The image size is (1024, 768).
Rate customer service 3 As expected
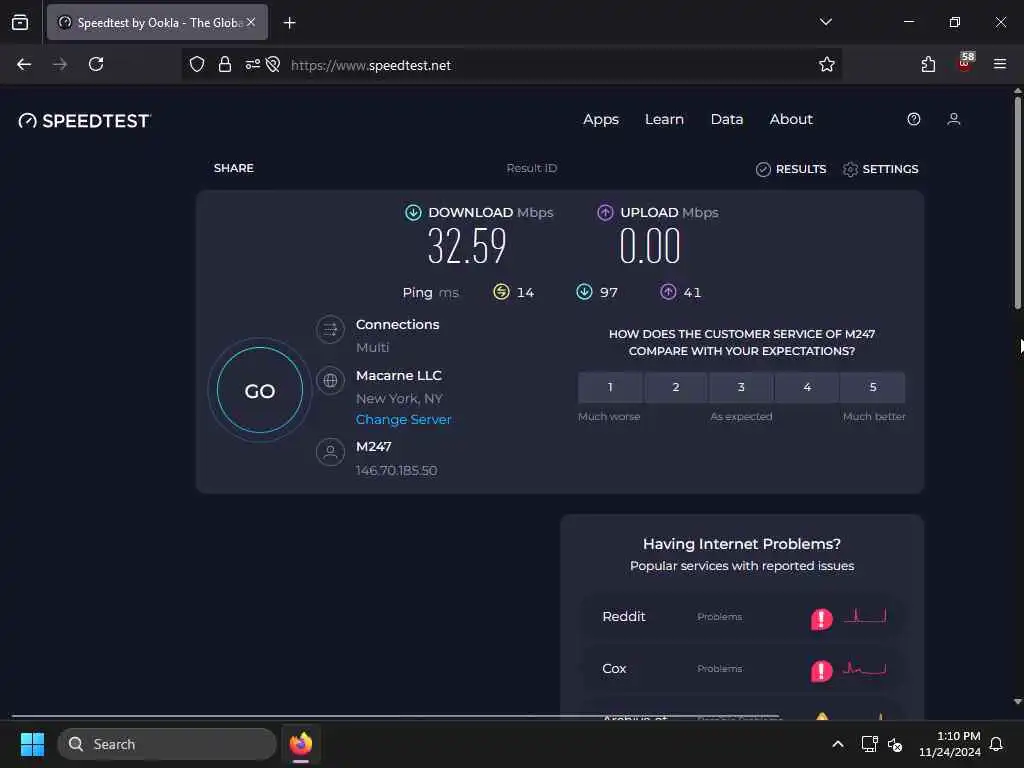tap(741, 387)
